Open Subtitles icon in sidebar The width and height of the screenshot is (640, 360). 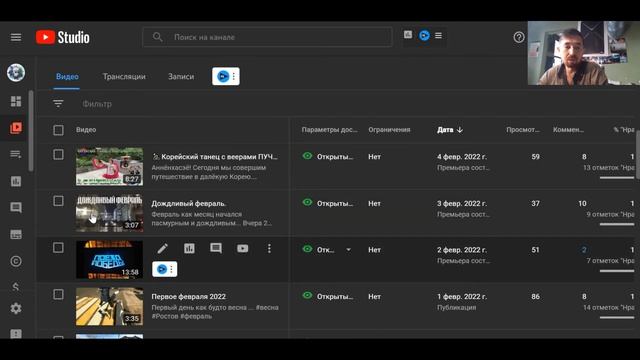click(x=16, y=234)
